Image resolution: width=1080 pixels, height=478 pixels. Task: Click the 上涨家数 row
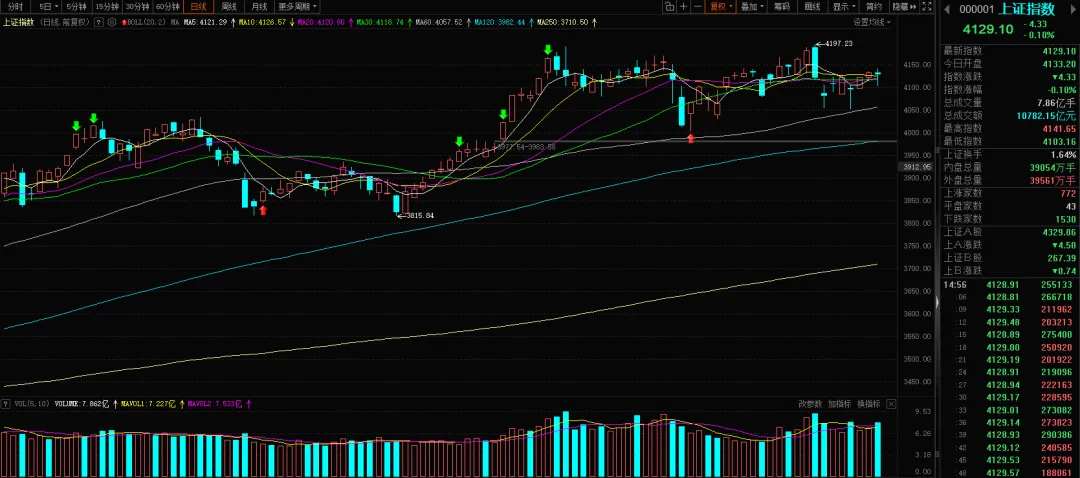click(x=1009, y=194)
